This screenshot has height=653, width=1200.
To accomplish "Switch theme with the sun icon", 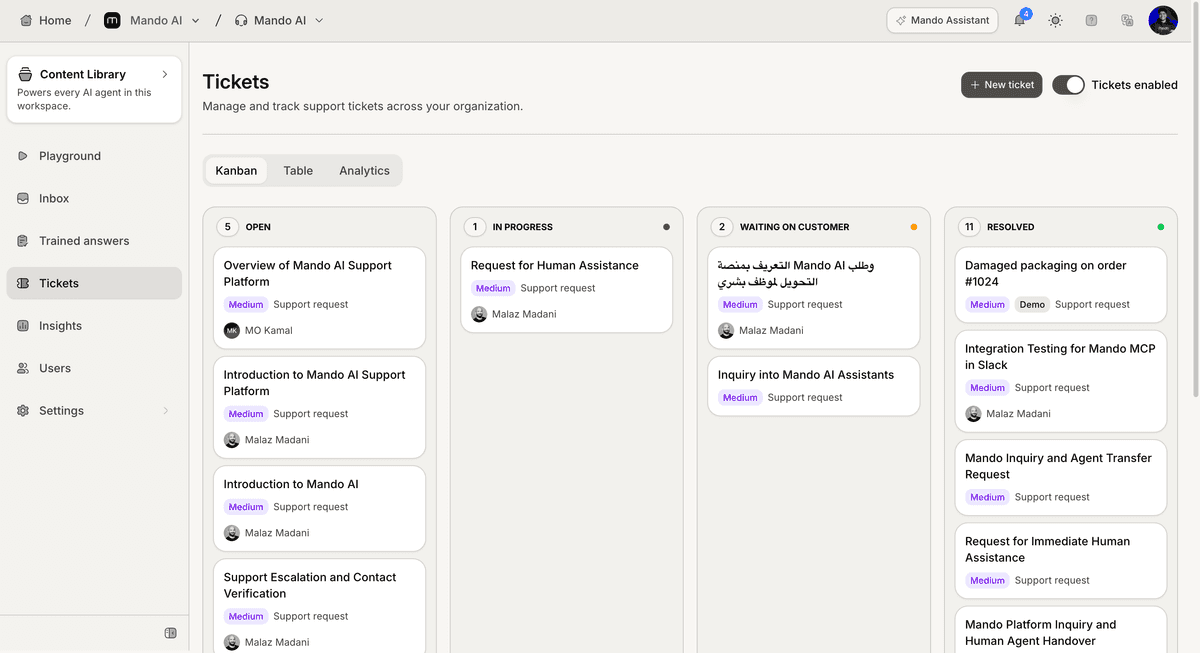I will (x=1055, y=20).
